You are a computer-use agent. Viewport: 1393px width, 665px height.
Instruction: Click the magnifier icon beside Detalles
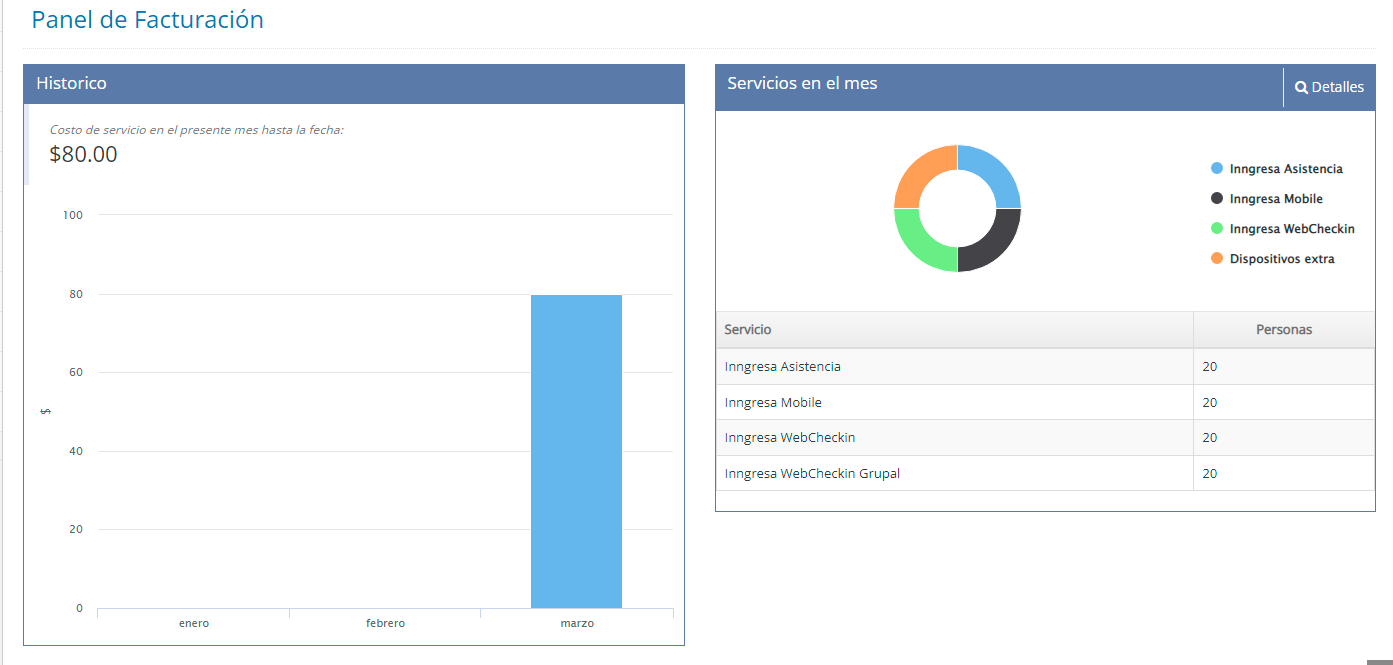pos(1301,88)
